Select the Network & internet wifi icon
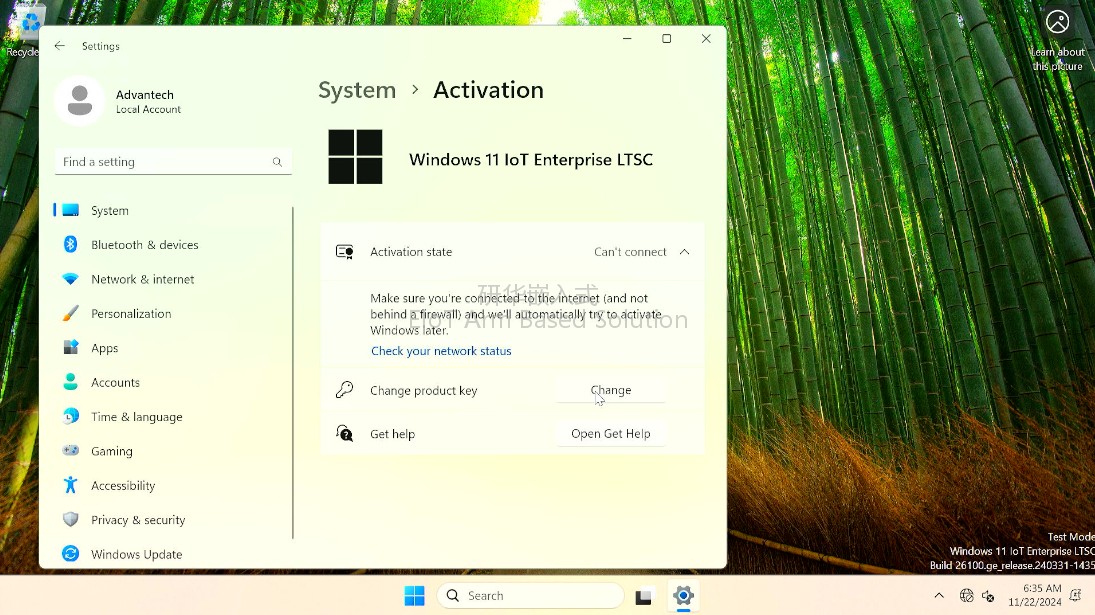1095x615 pixels. (71, 279)
